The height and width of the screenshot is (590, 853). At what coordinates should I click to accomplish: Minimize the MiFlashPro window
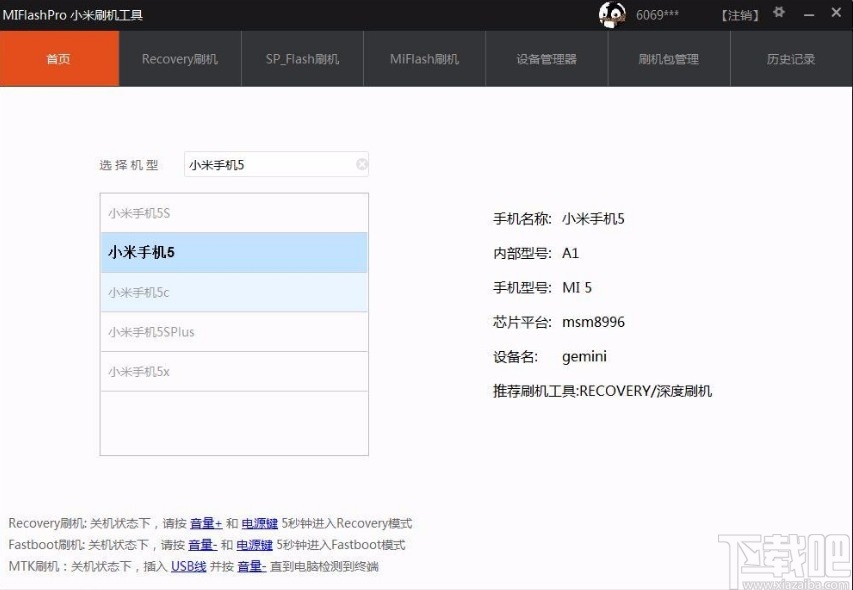[809, 14]
